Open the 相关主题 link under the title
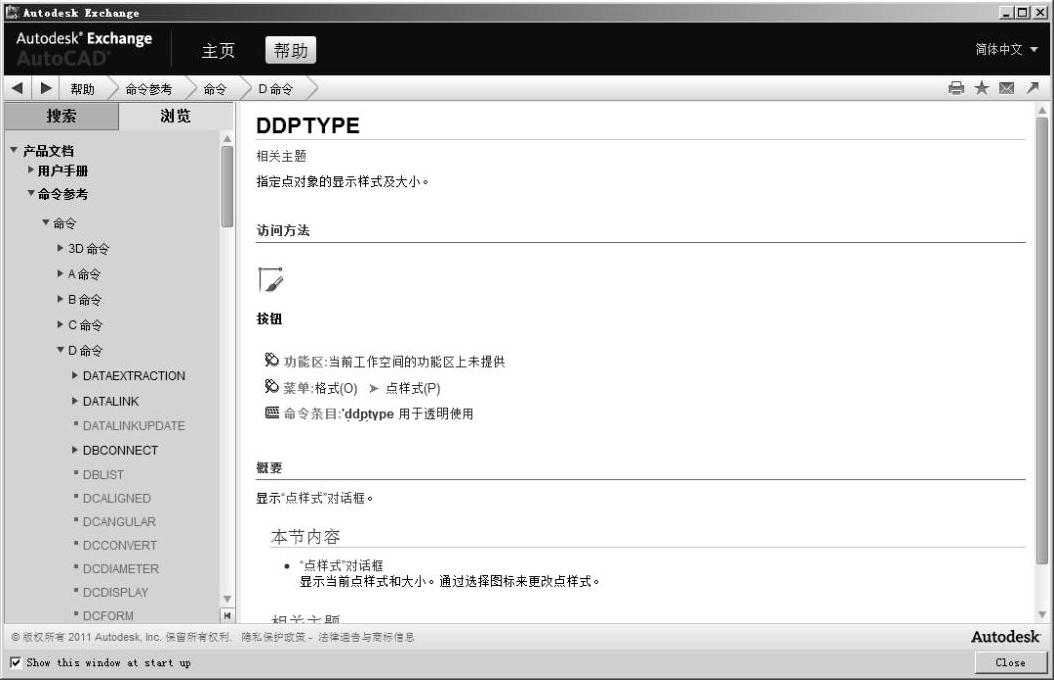Image resolution: width=1054 pixels, height=680 pixels. [281, 156]
